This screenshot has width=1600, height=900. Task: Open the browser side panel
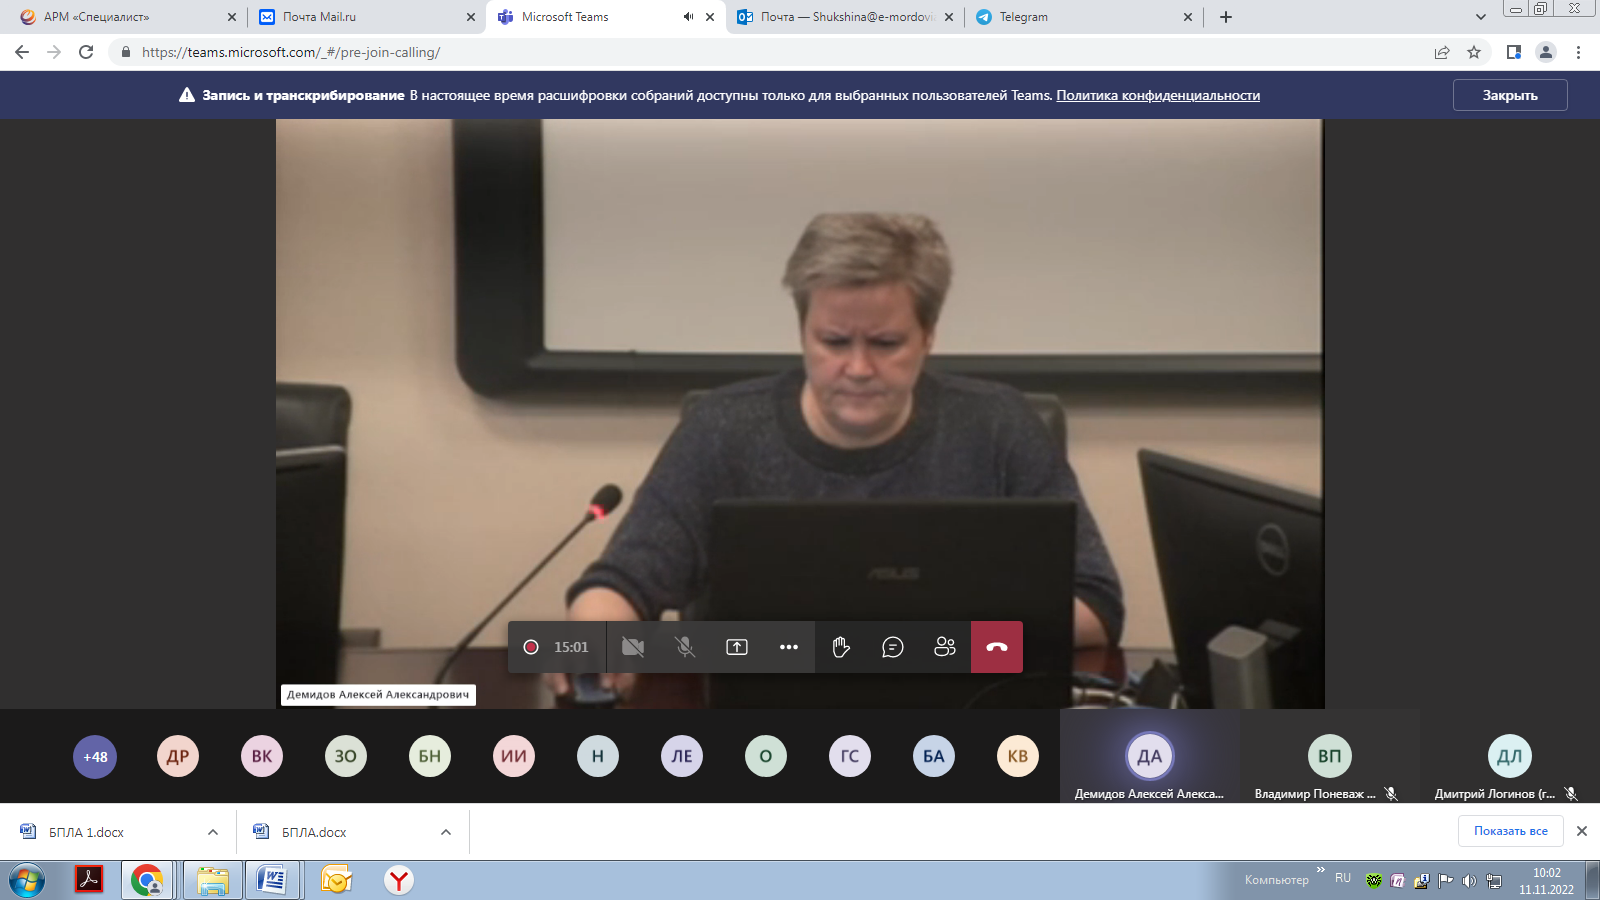(1514, 52)
